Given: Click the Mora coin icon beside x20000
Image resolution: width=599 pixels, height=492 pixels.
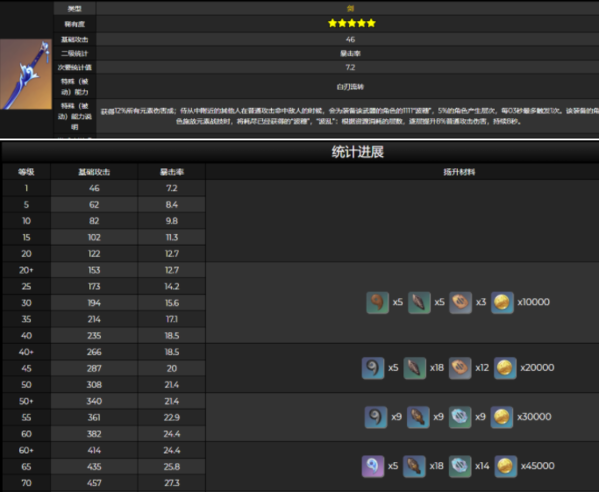Looking at the screenshot, I should point(505,368).
